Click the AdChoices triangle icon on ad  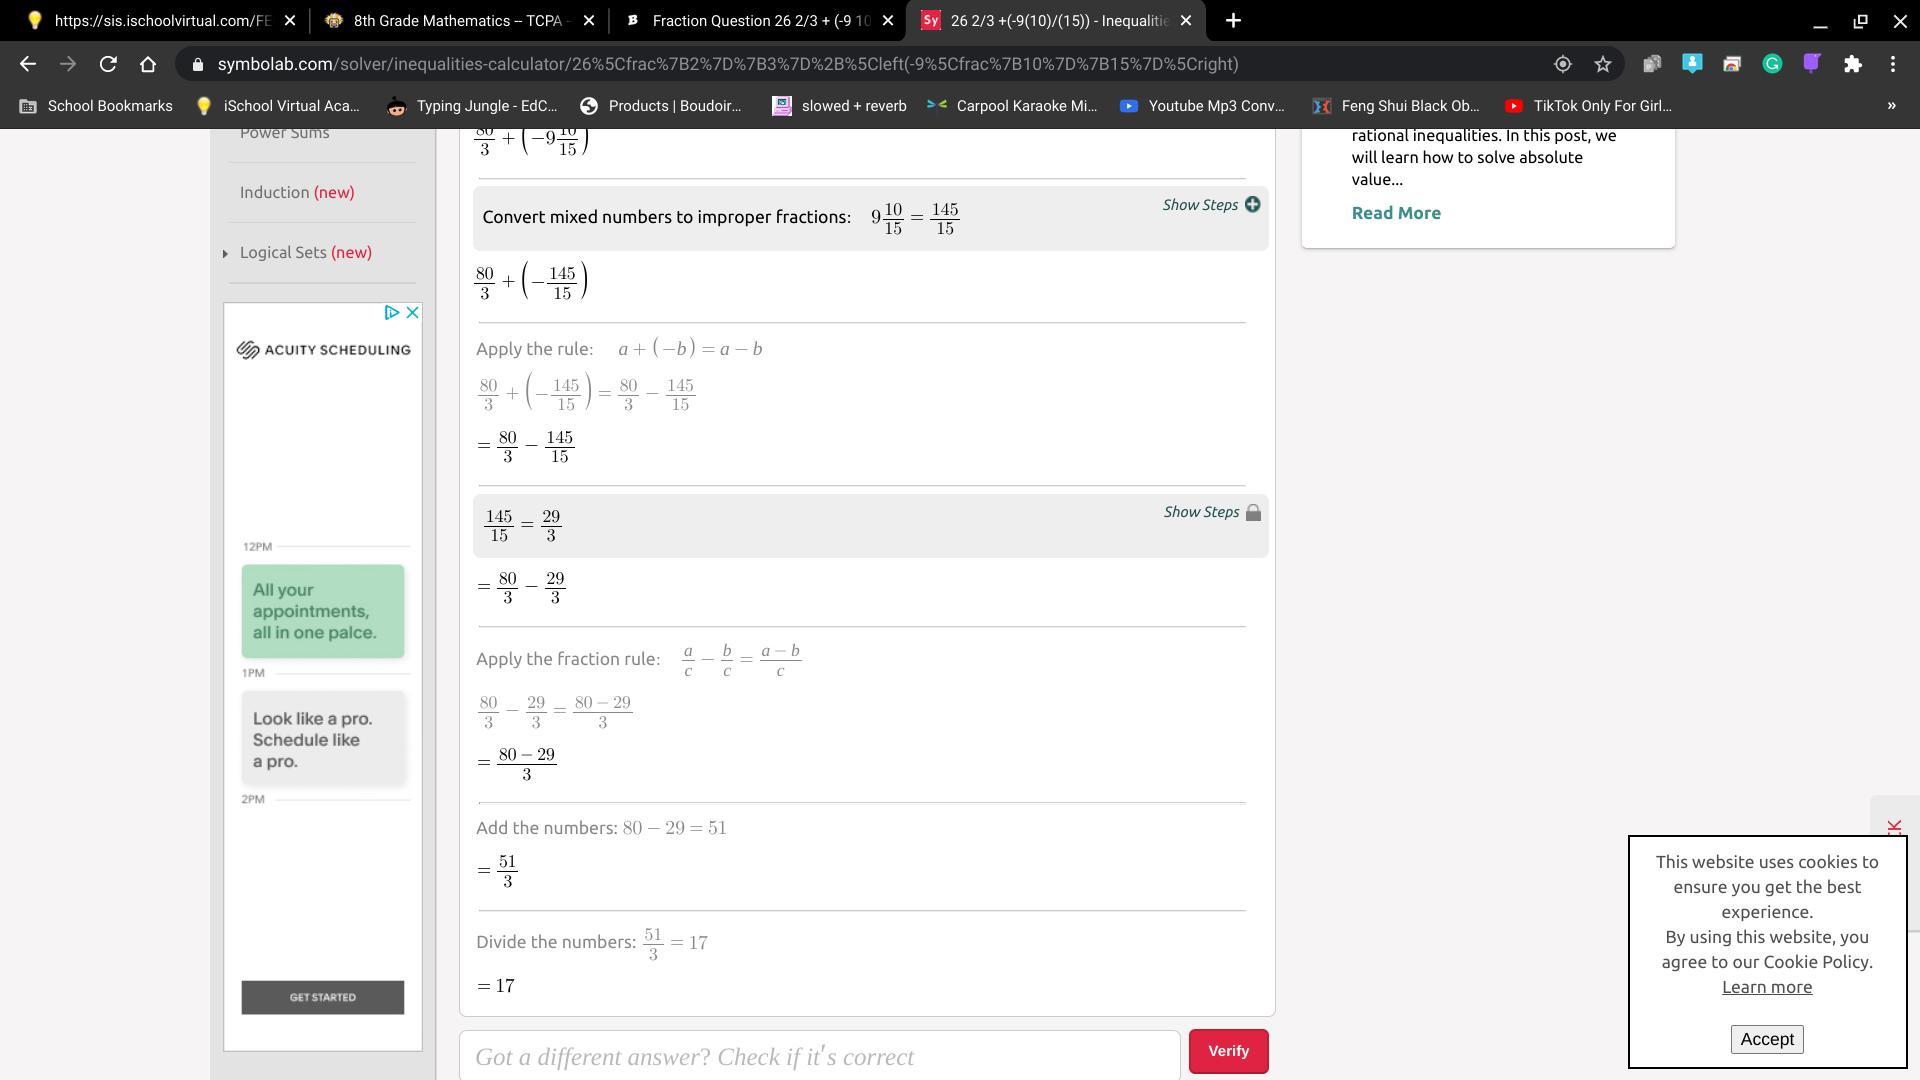click(392, 313)
